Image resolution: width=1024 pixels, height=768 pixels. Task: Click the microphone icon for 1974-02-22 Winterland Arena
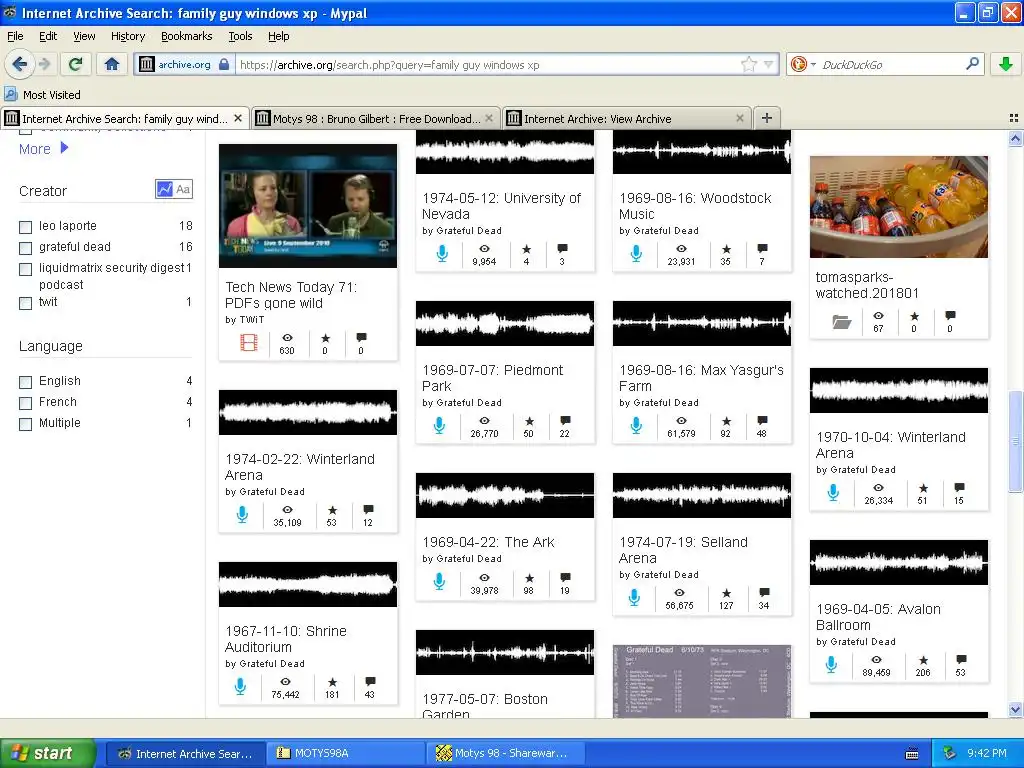coord(242,515)
